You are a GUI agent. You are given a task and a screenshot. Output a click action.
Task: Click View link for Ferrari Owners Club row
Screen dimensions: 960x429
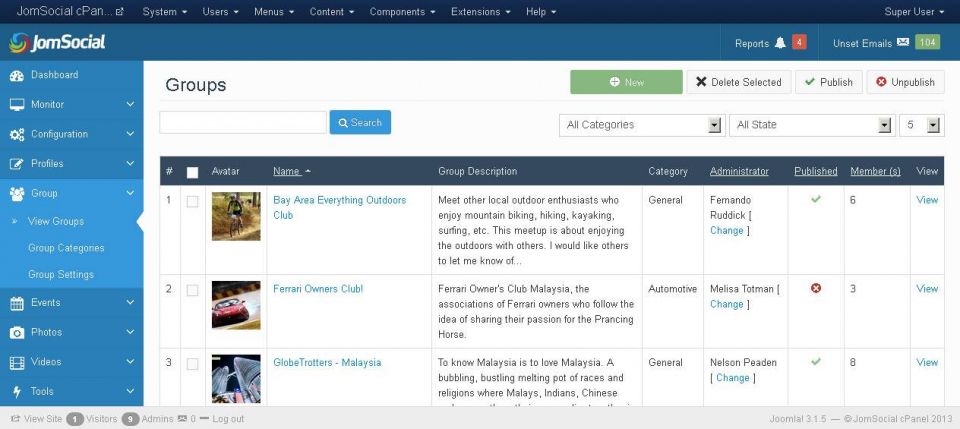pyautogui.click(x=927, y=289)
